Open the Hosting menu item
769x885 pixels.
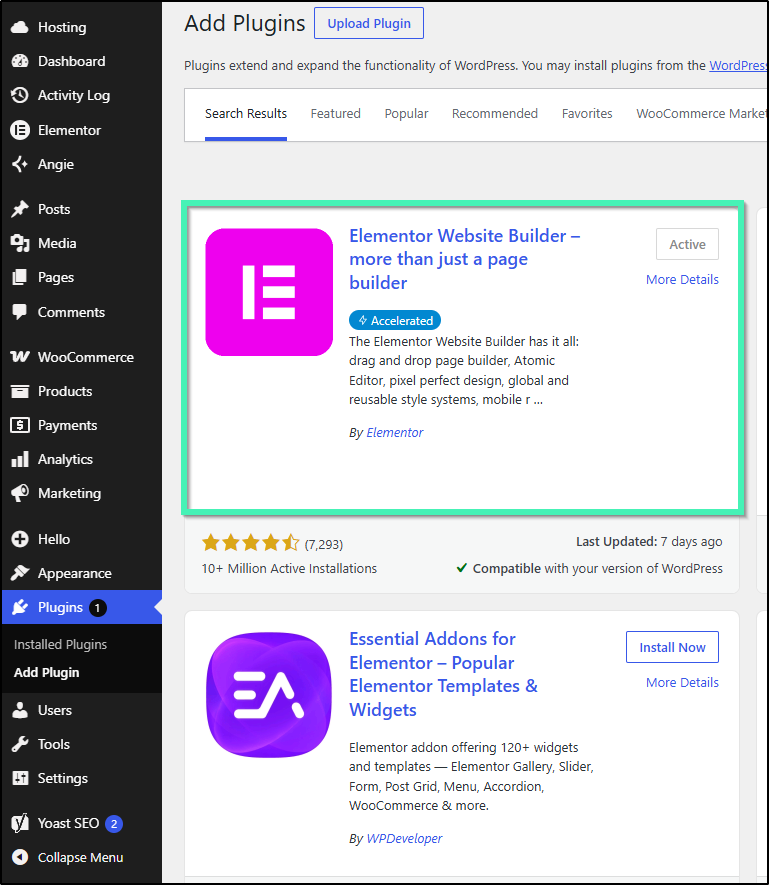point(81,27)
